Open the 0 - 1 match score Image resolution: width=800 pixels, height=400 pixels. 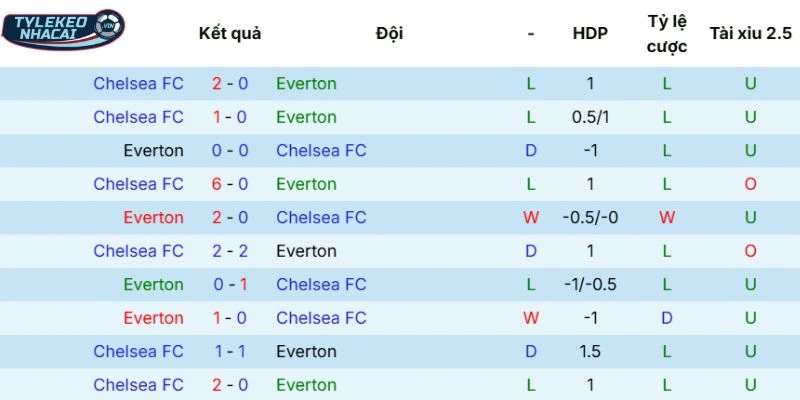230,285
